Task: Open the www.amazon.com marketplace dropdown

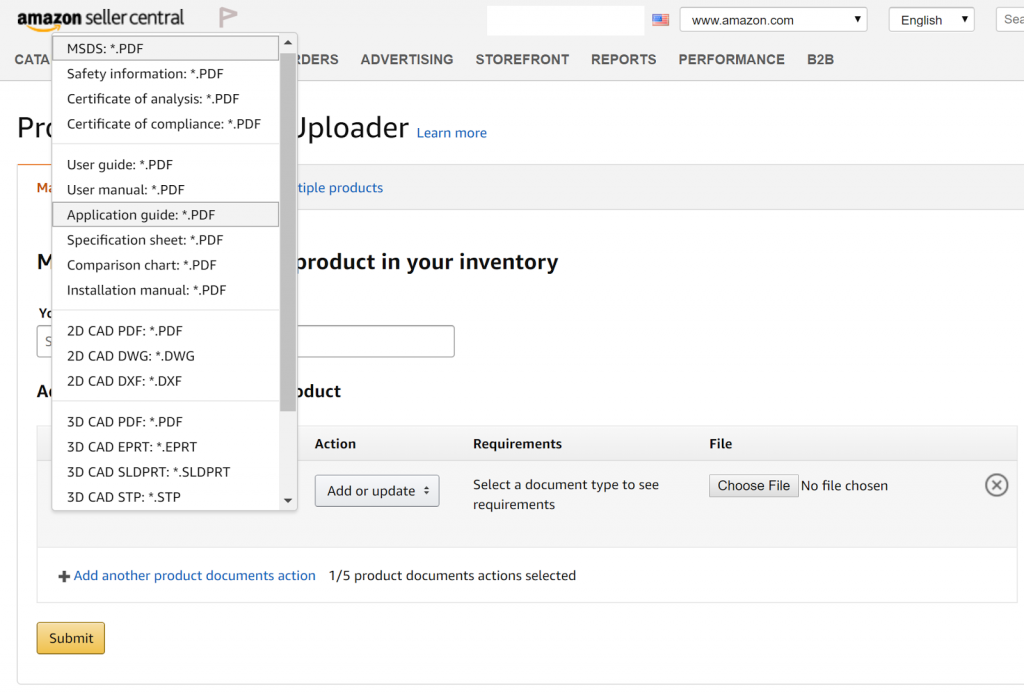Action: click(773, 20)
